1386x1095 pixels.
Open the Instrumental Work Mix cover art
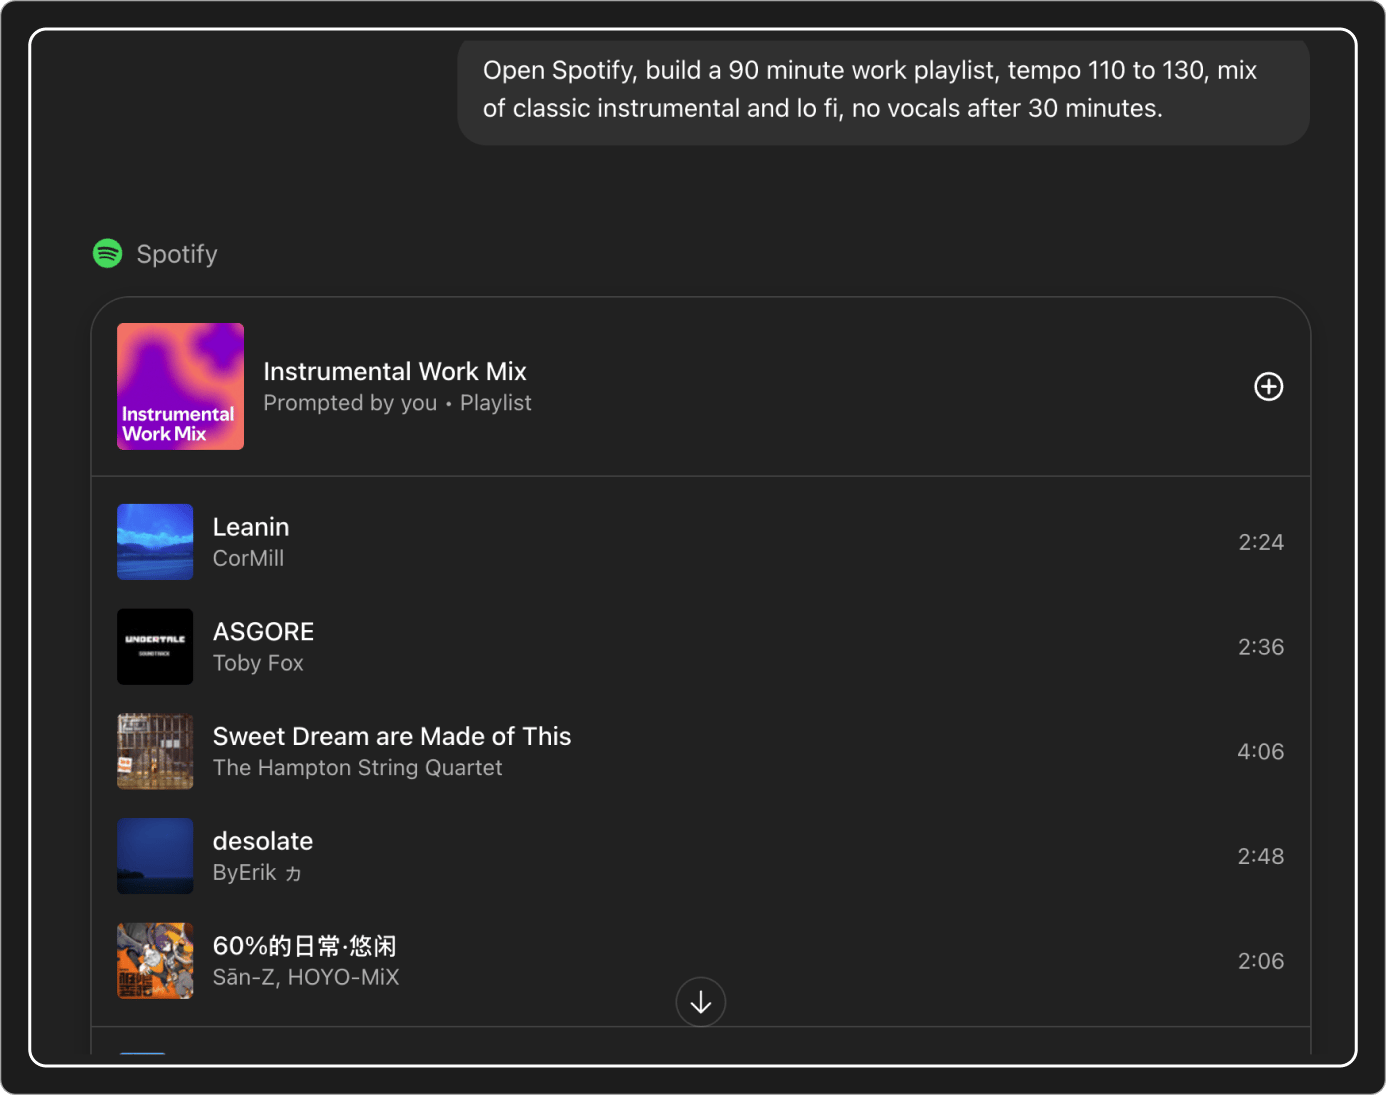(x=180, y=386)
